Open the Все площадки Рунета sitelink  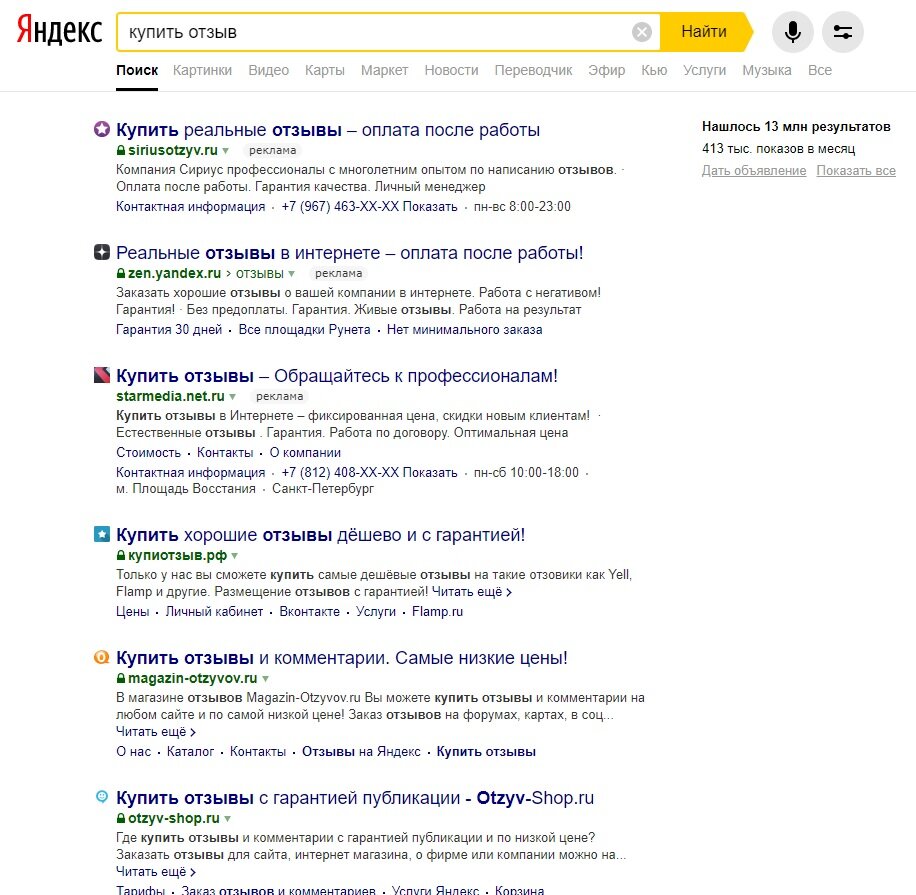(x=304, y=329)
